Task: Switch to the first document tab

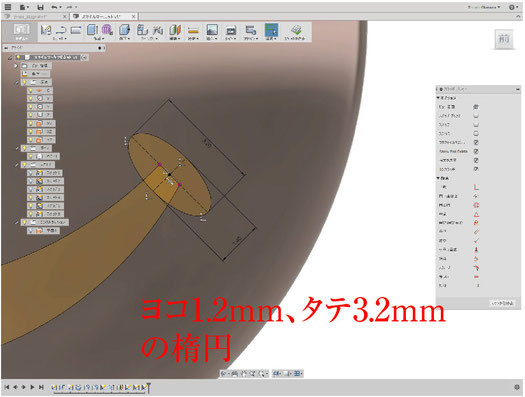Action: click(x=32, y=16)
